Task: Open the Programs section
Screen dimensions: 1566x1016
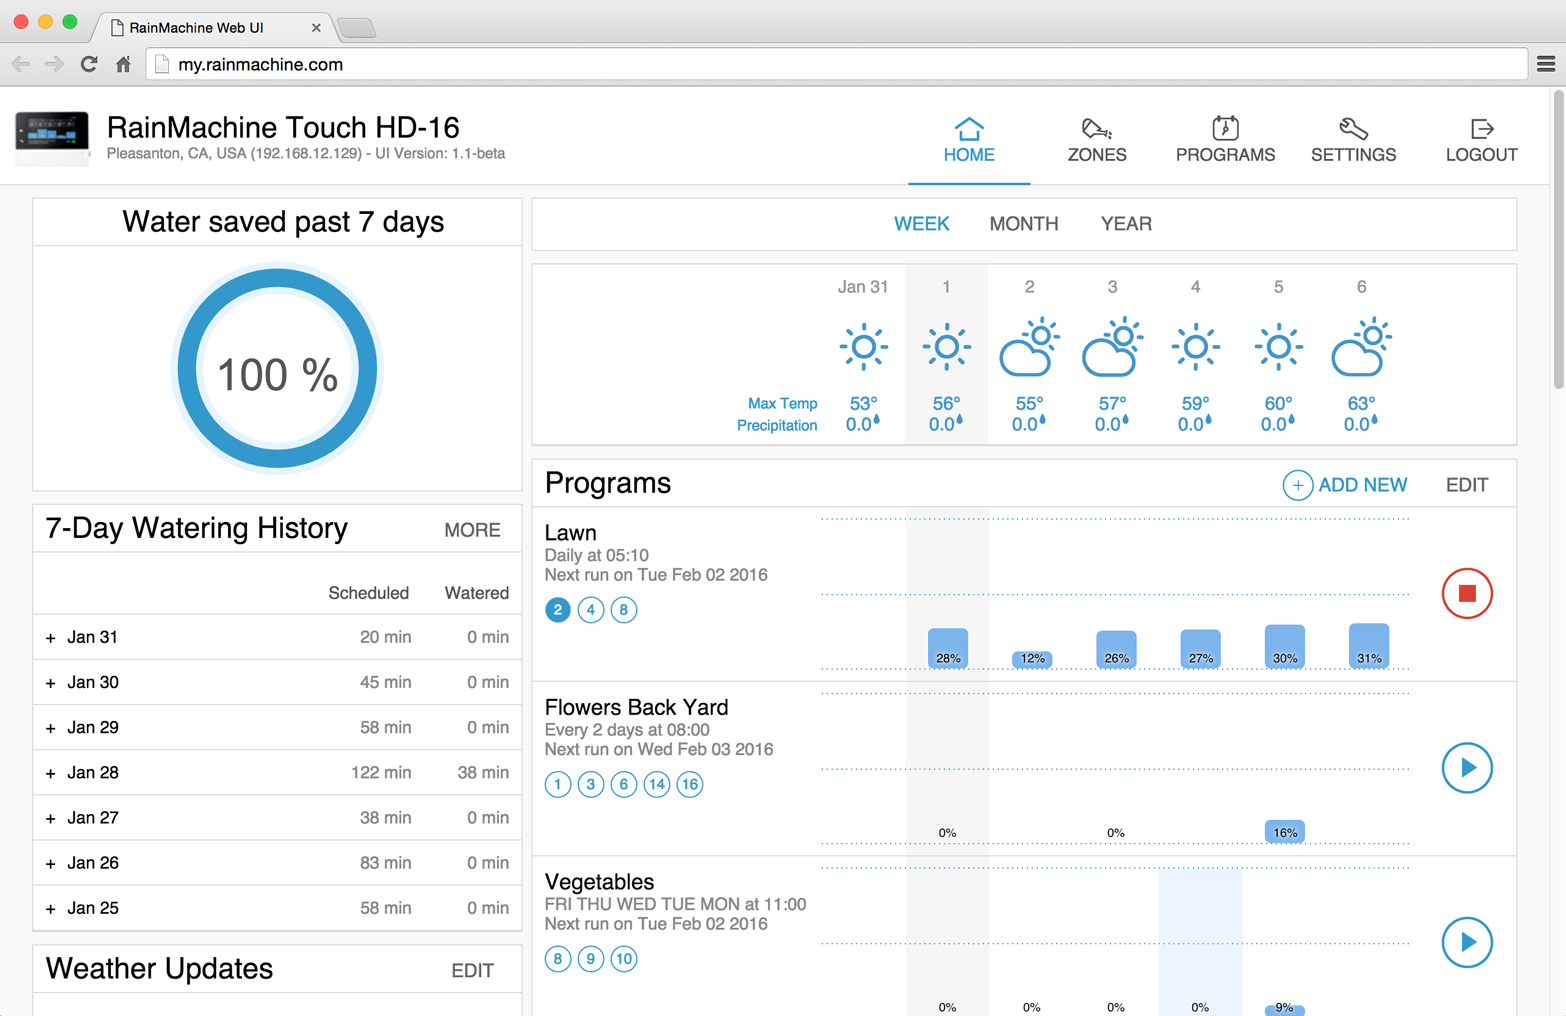Action: click(1225, 140)
